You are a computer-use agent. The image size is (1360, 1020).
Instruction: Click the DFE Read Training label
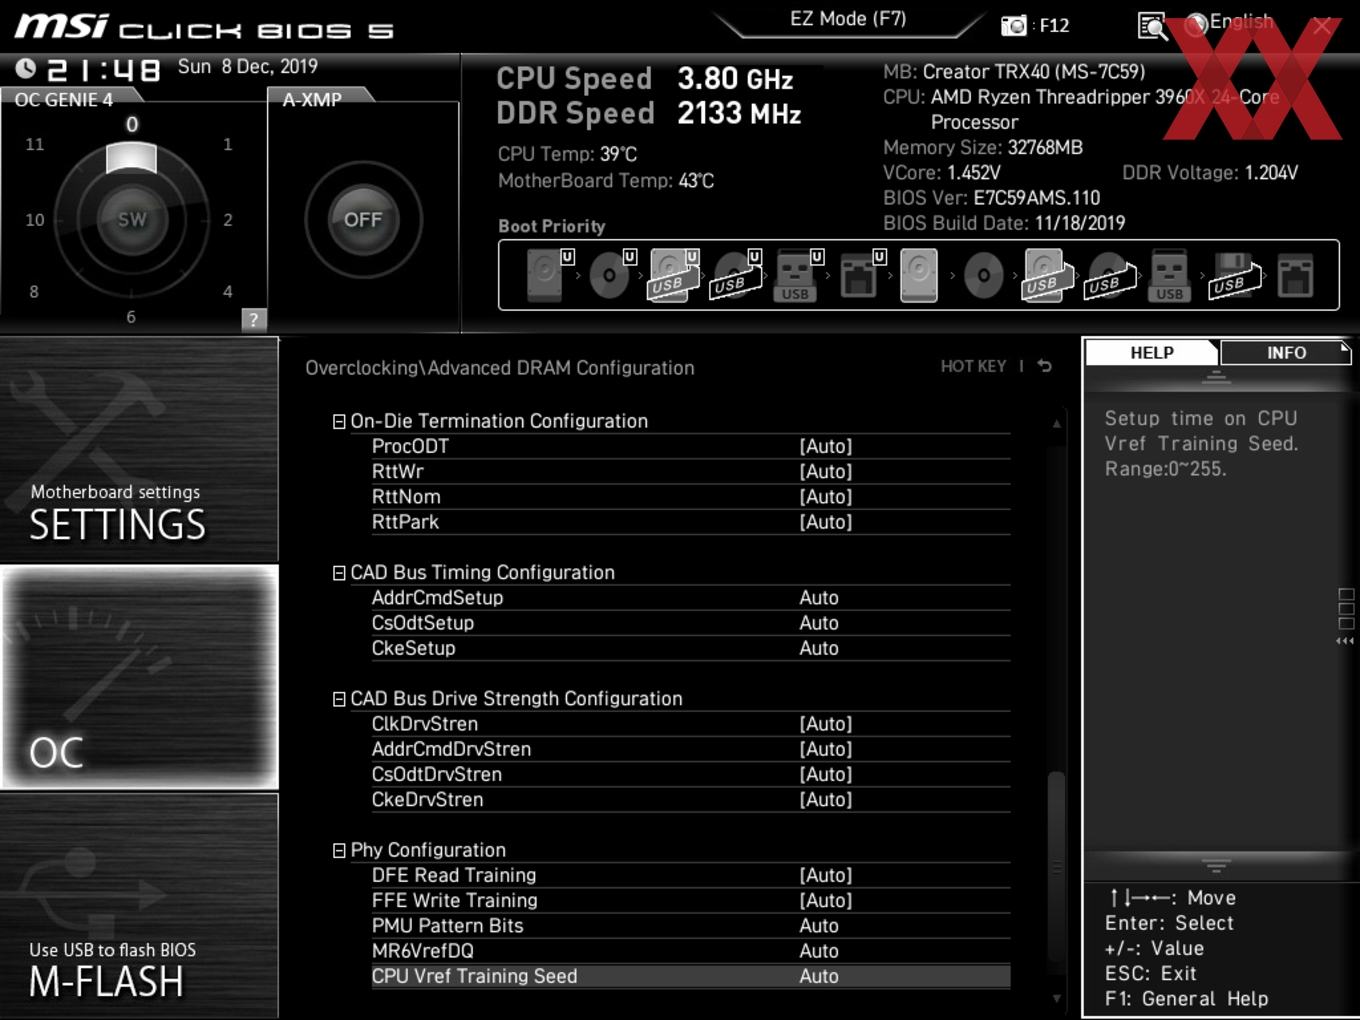(454, 875)
